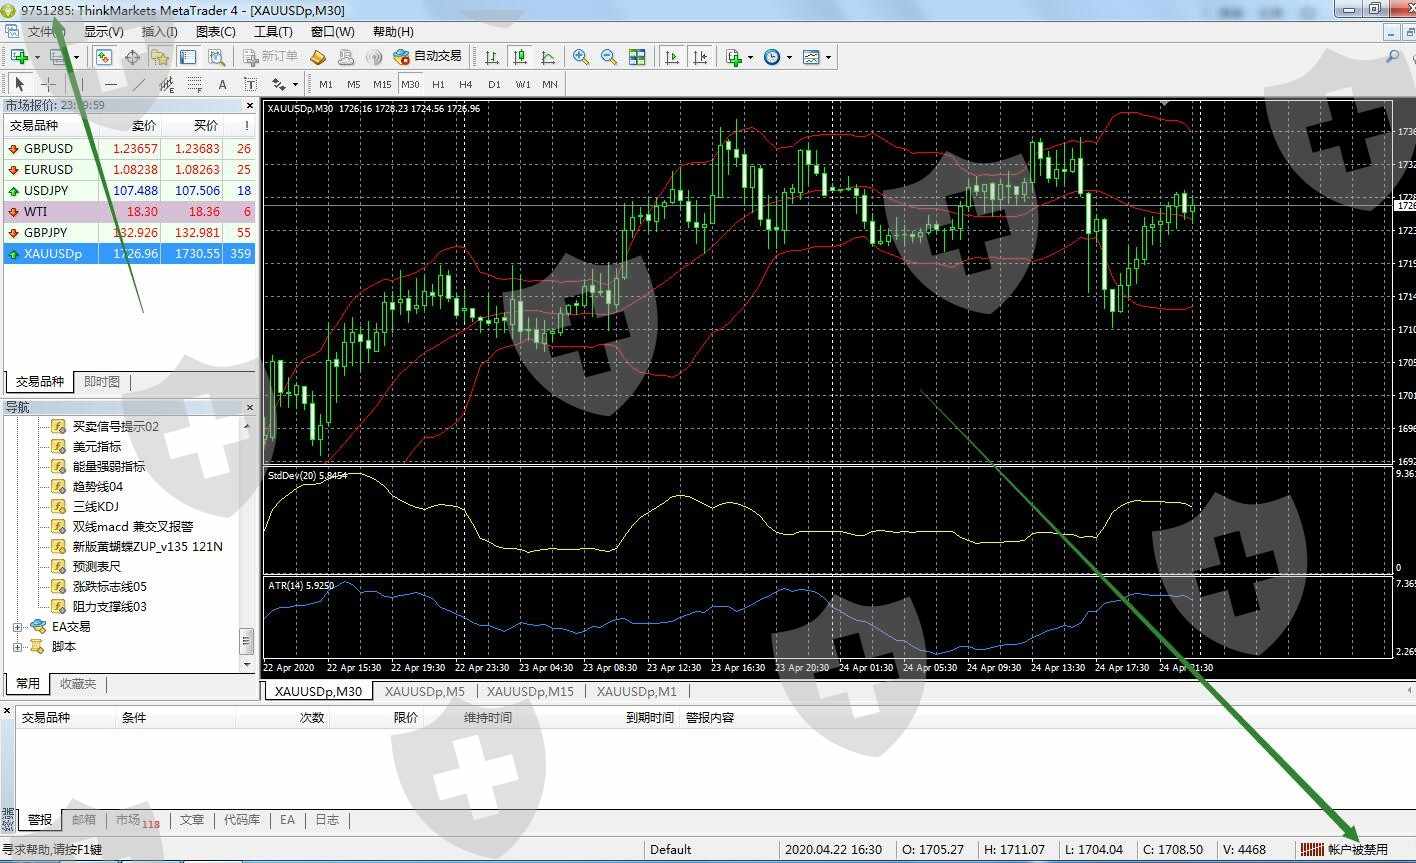Image resolution: width=1416 pixels, height=863 pixels.
Task: Open the tile windows grid icon
Action: point(637,57)
